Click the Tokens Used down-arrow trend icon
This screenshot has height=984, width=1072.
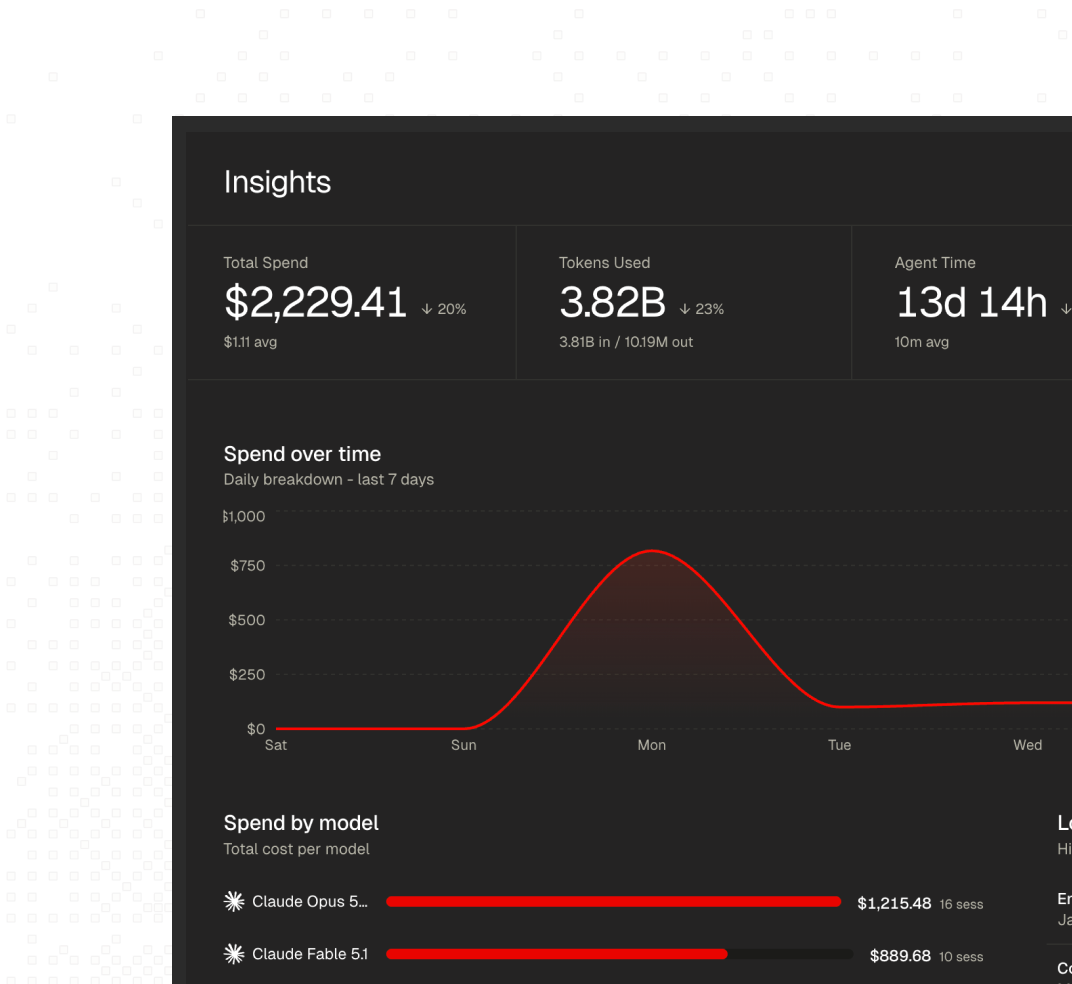(x=684, y=309)
